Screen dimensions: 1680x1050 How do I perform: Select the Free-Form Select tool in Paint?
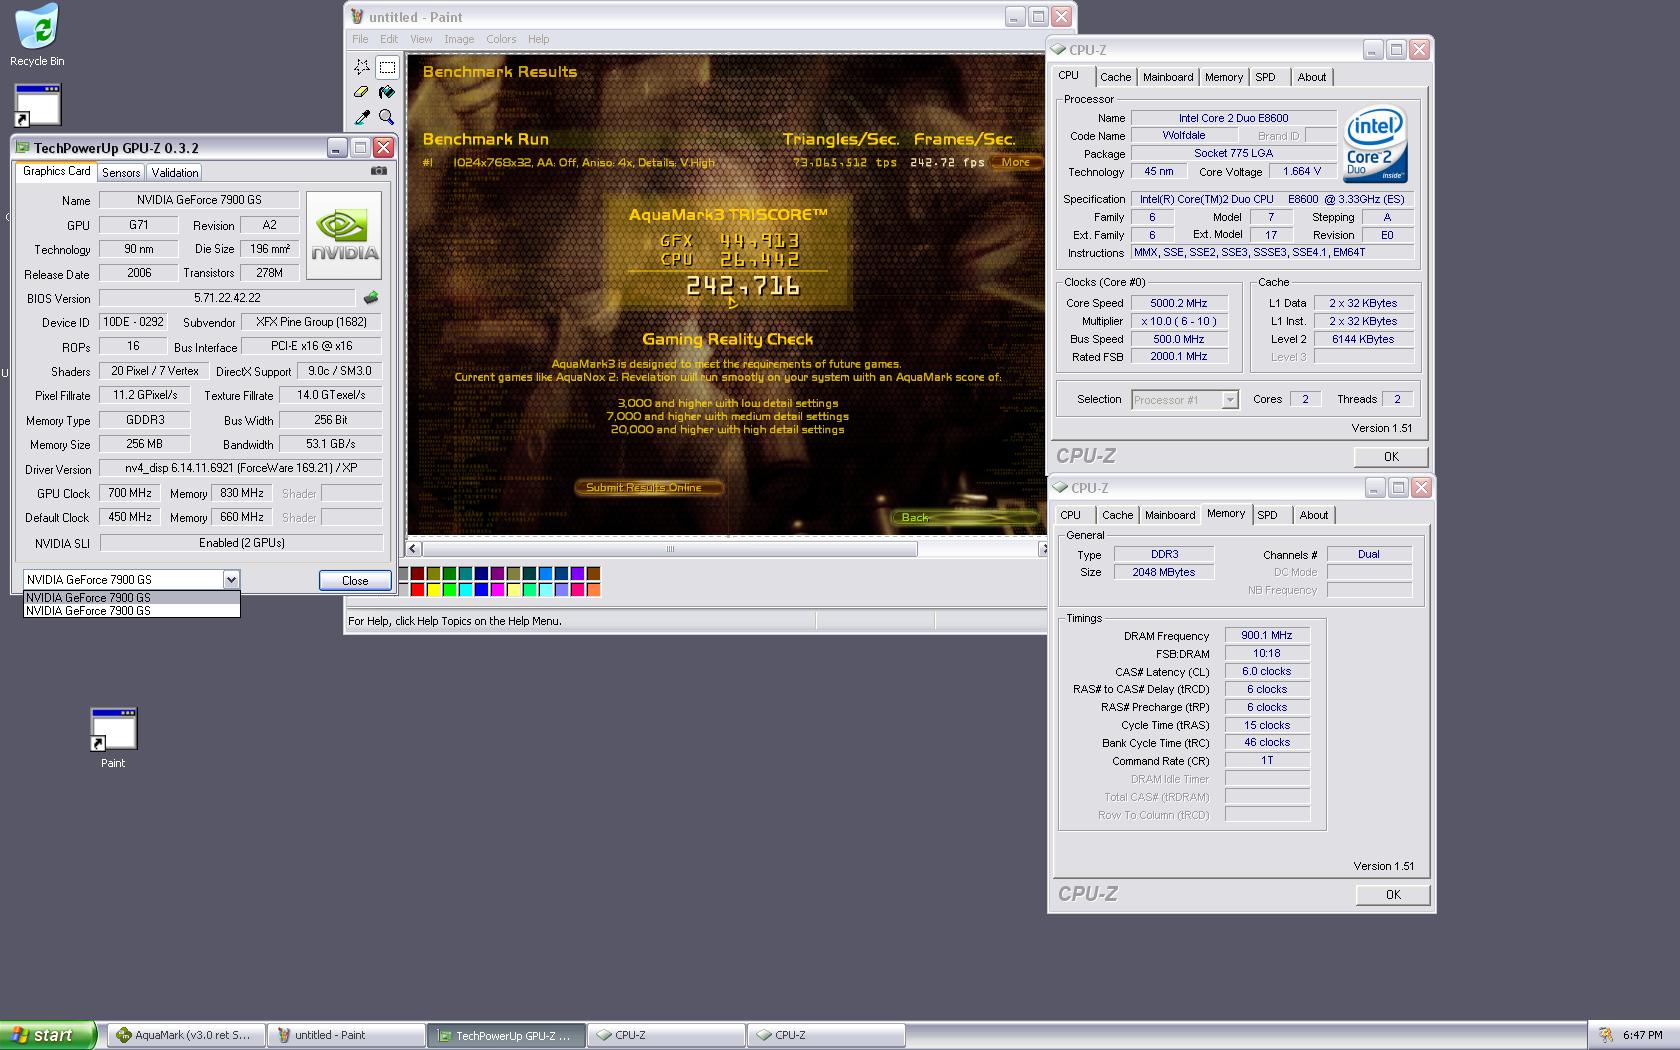pyautogui.click(x=361, y=67)
